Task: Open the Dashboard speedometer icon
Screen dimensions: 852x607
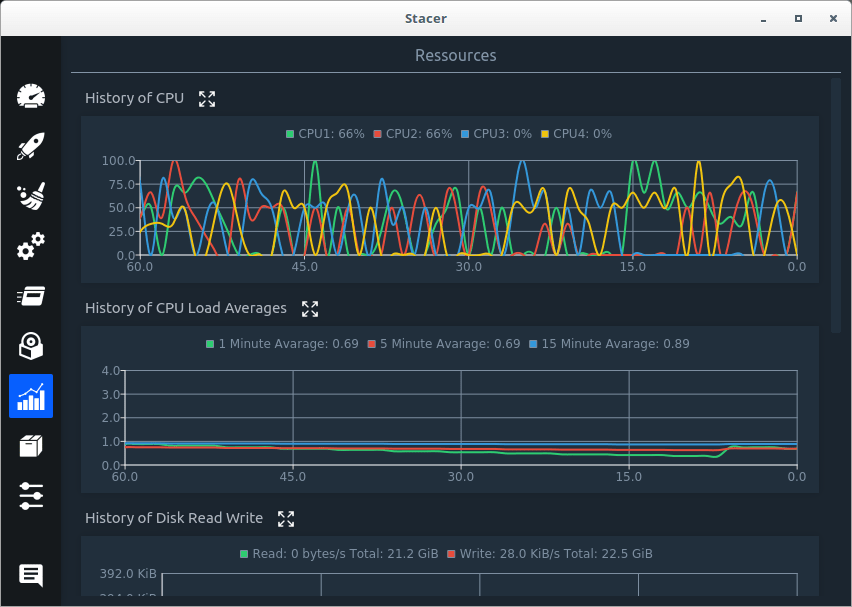Action: click(31, 96)
